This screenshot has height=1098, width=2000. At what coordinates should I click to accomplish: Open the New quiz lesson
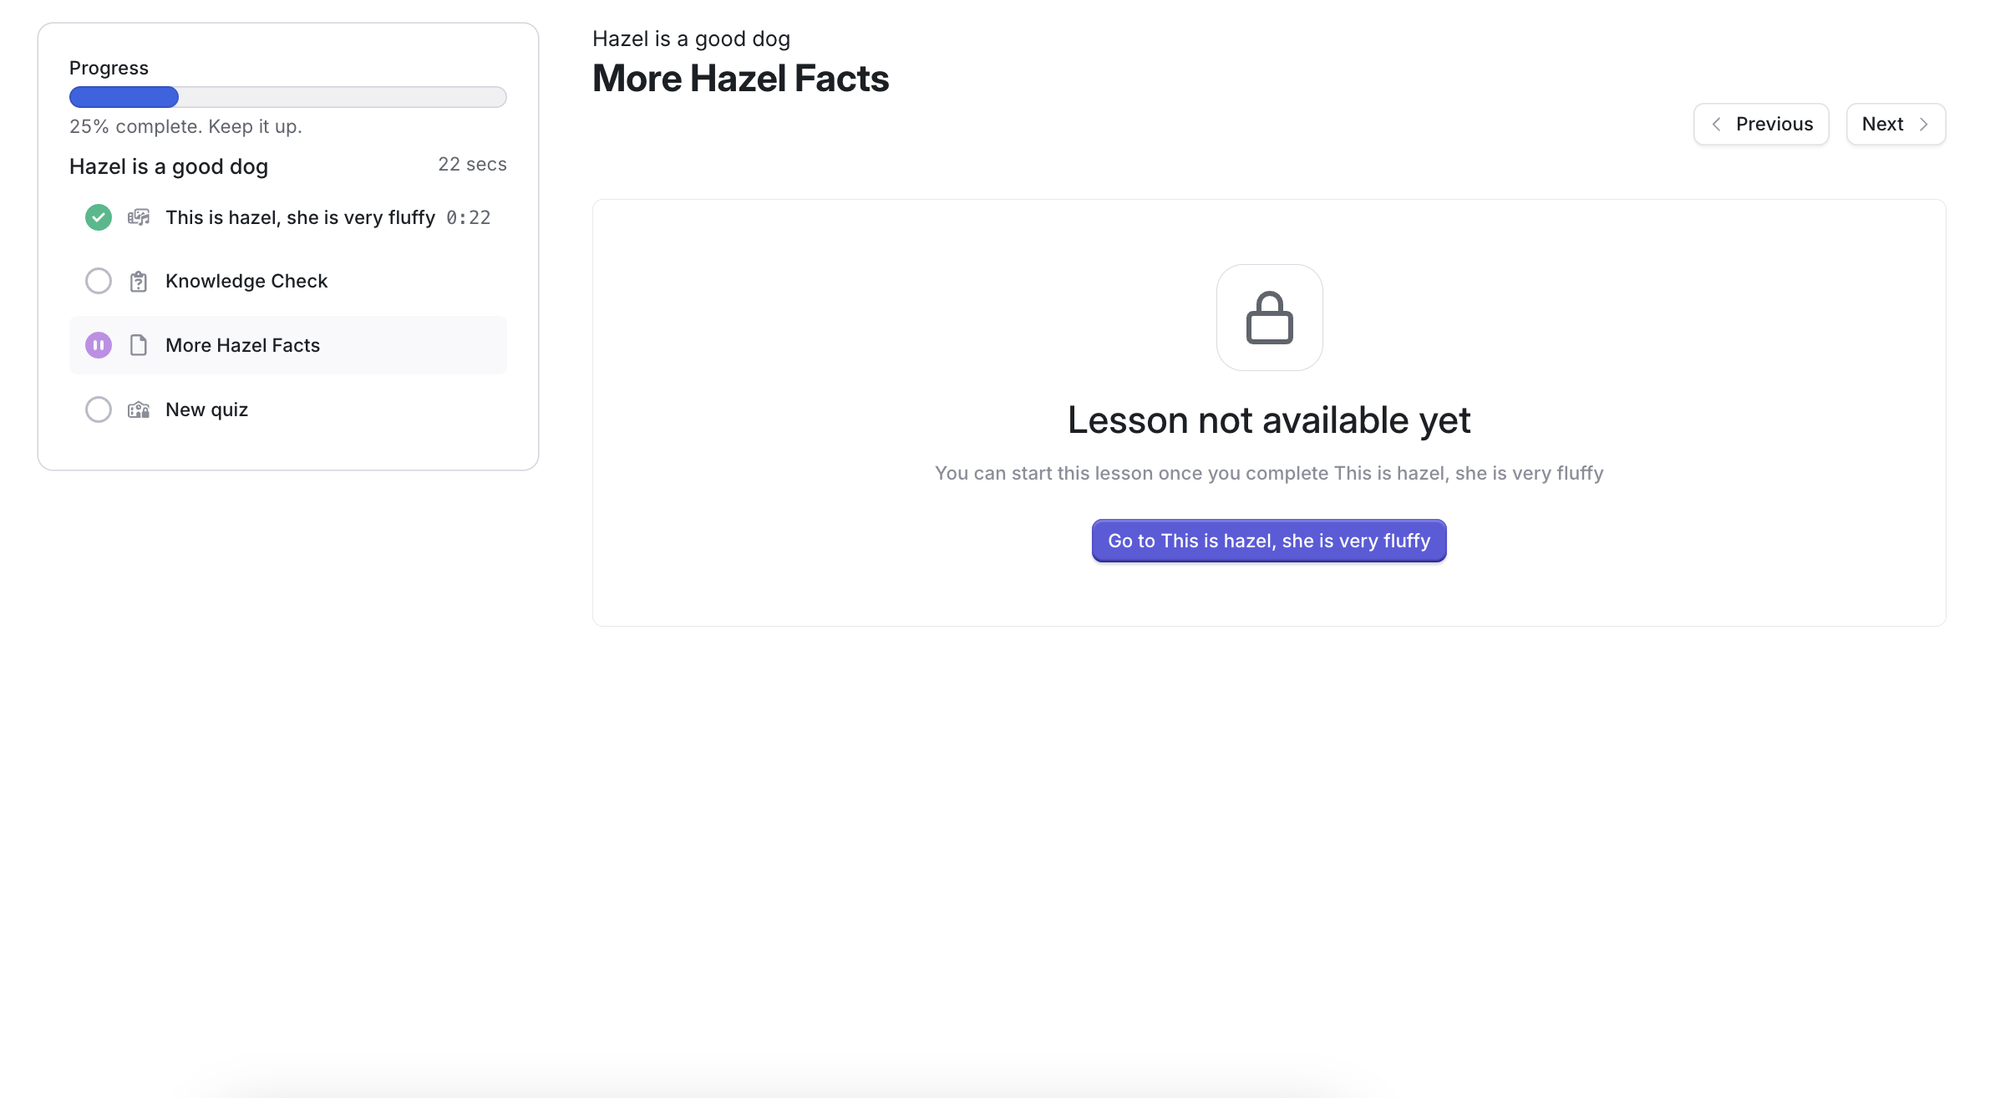[x=206, y=409]
